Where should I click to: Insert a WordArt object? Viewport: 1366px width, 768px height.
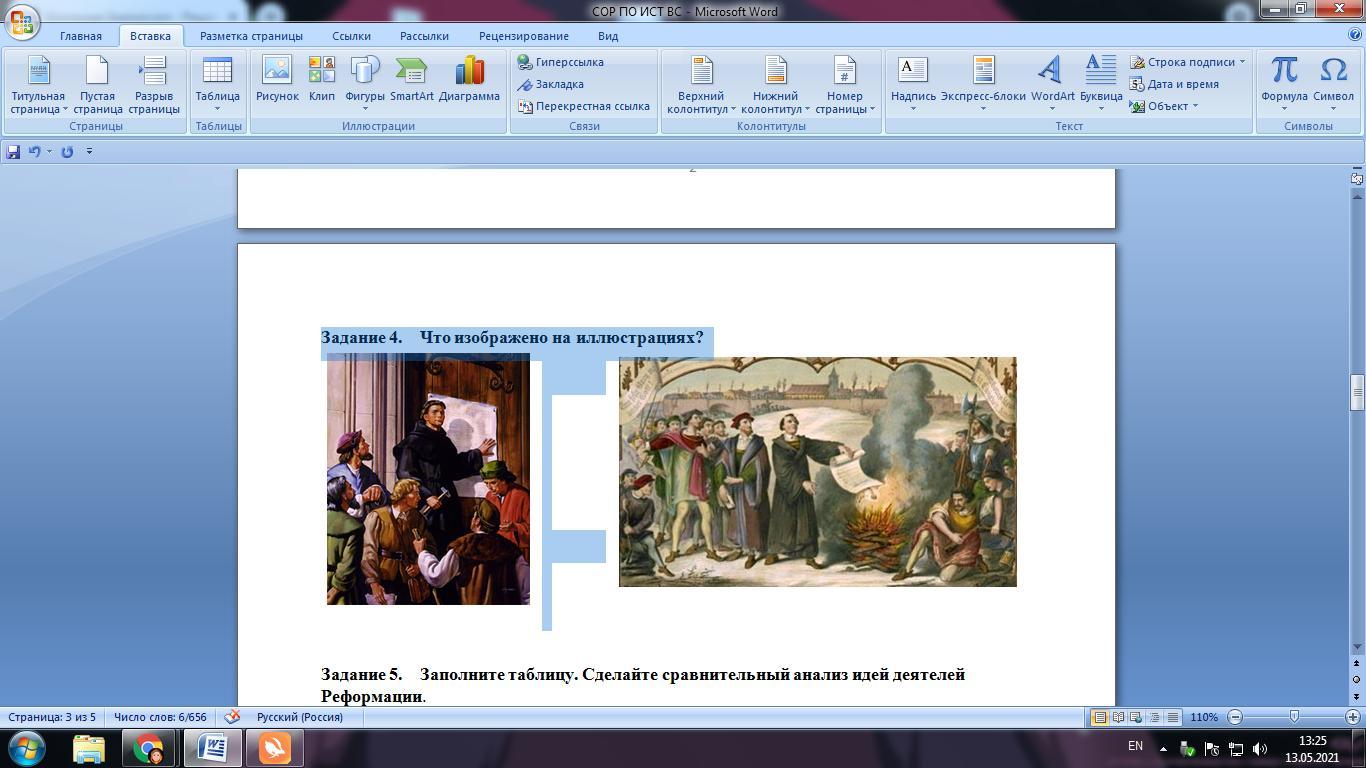point(1052,79)
